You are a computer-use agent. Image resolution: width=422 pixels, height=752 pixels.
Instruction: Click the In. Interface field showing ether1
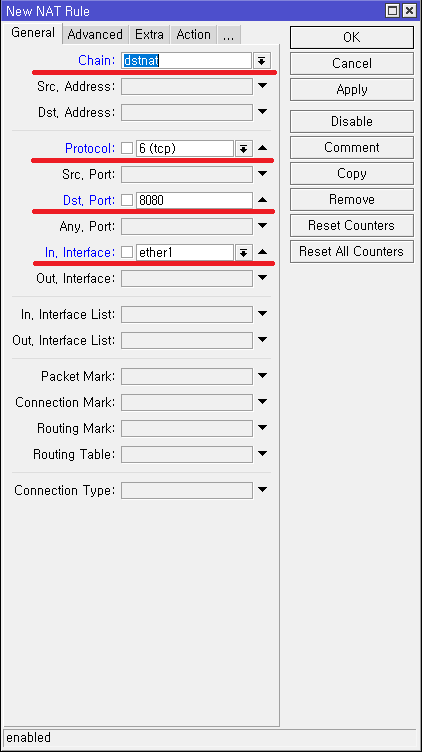click(185, 253)
